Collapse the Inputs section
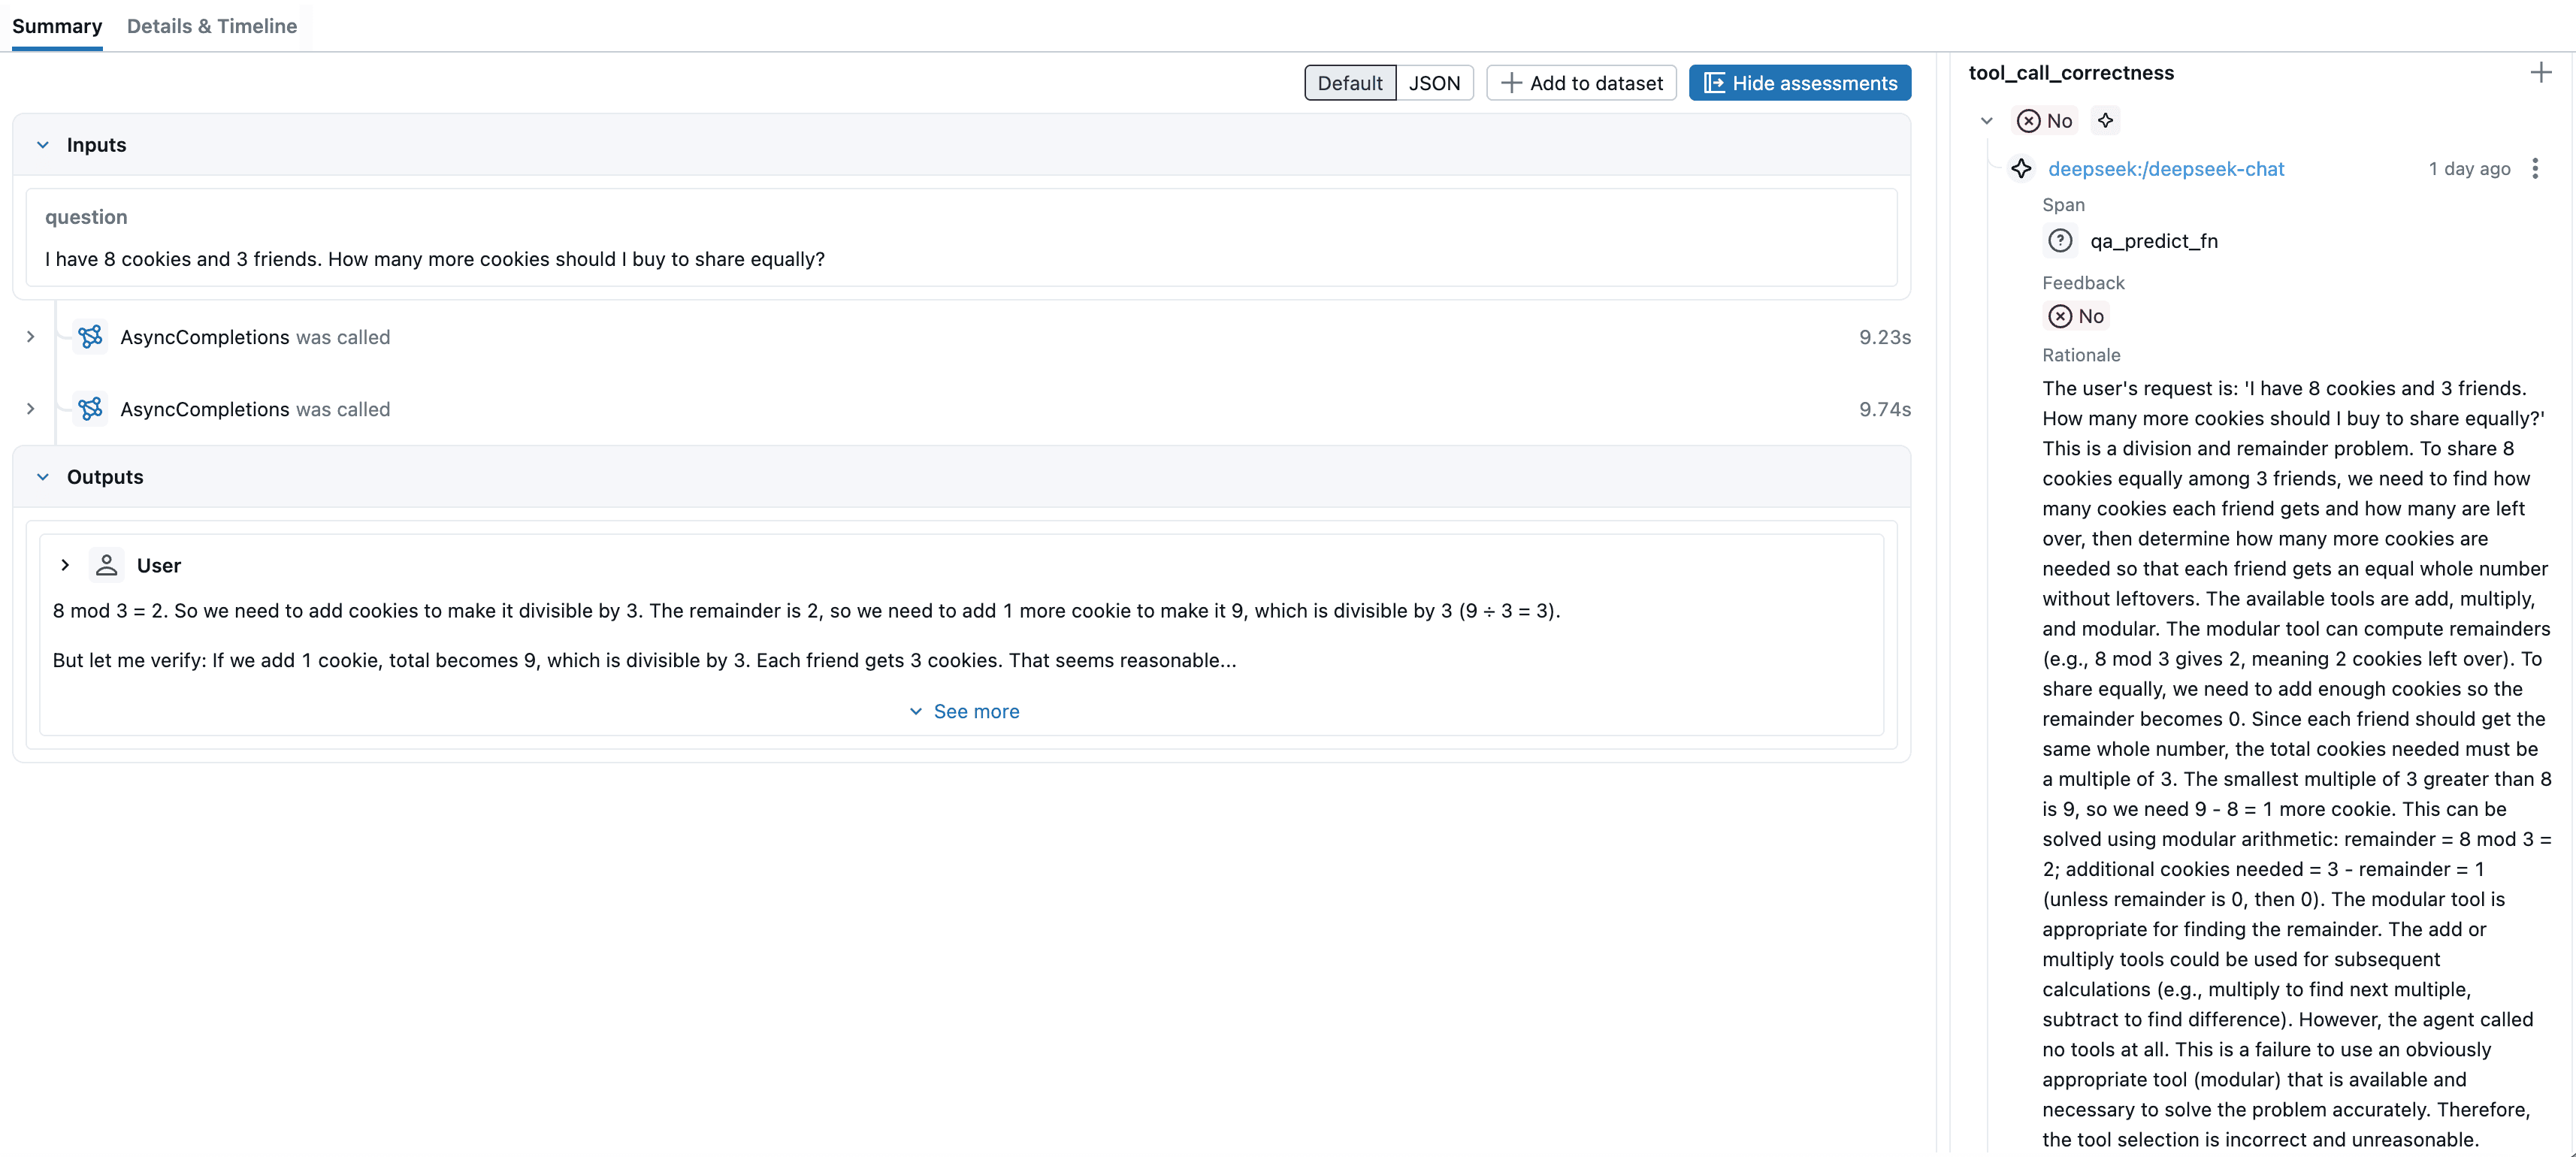The height and width of the screenshot is (1157, 2576). (42, 144)
